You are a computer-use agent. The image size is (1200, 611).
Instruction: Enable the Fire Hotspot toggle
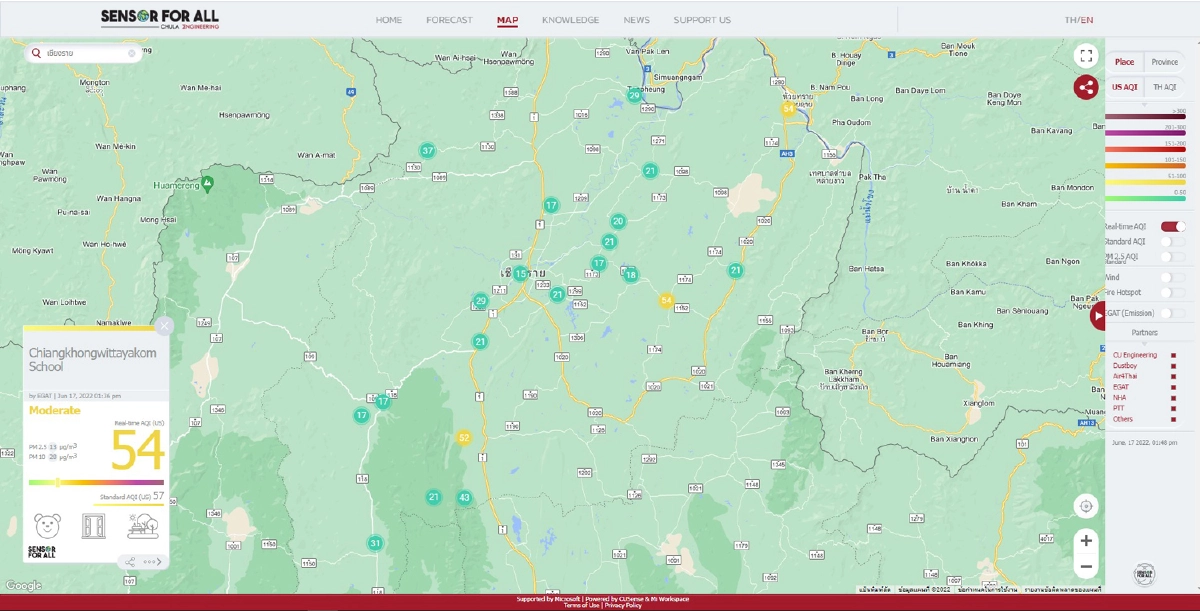point(1172,292)
